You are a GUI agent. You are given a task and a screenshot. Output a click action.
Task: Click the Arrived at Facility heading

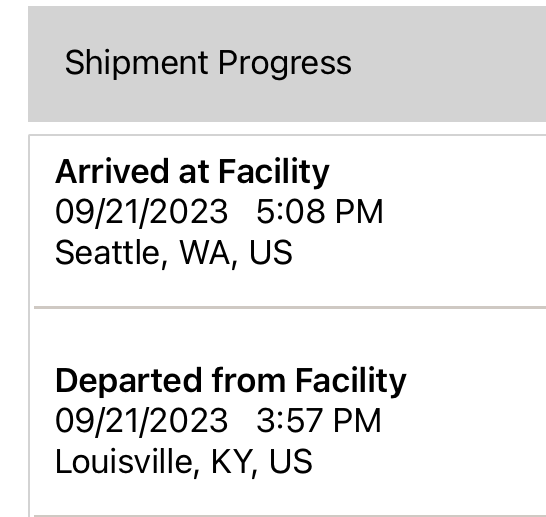(x=192, y=172)
